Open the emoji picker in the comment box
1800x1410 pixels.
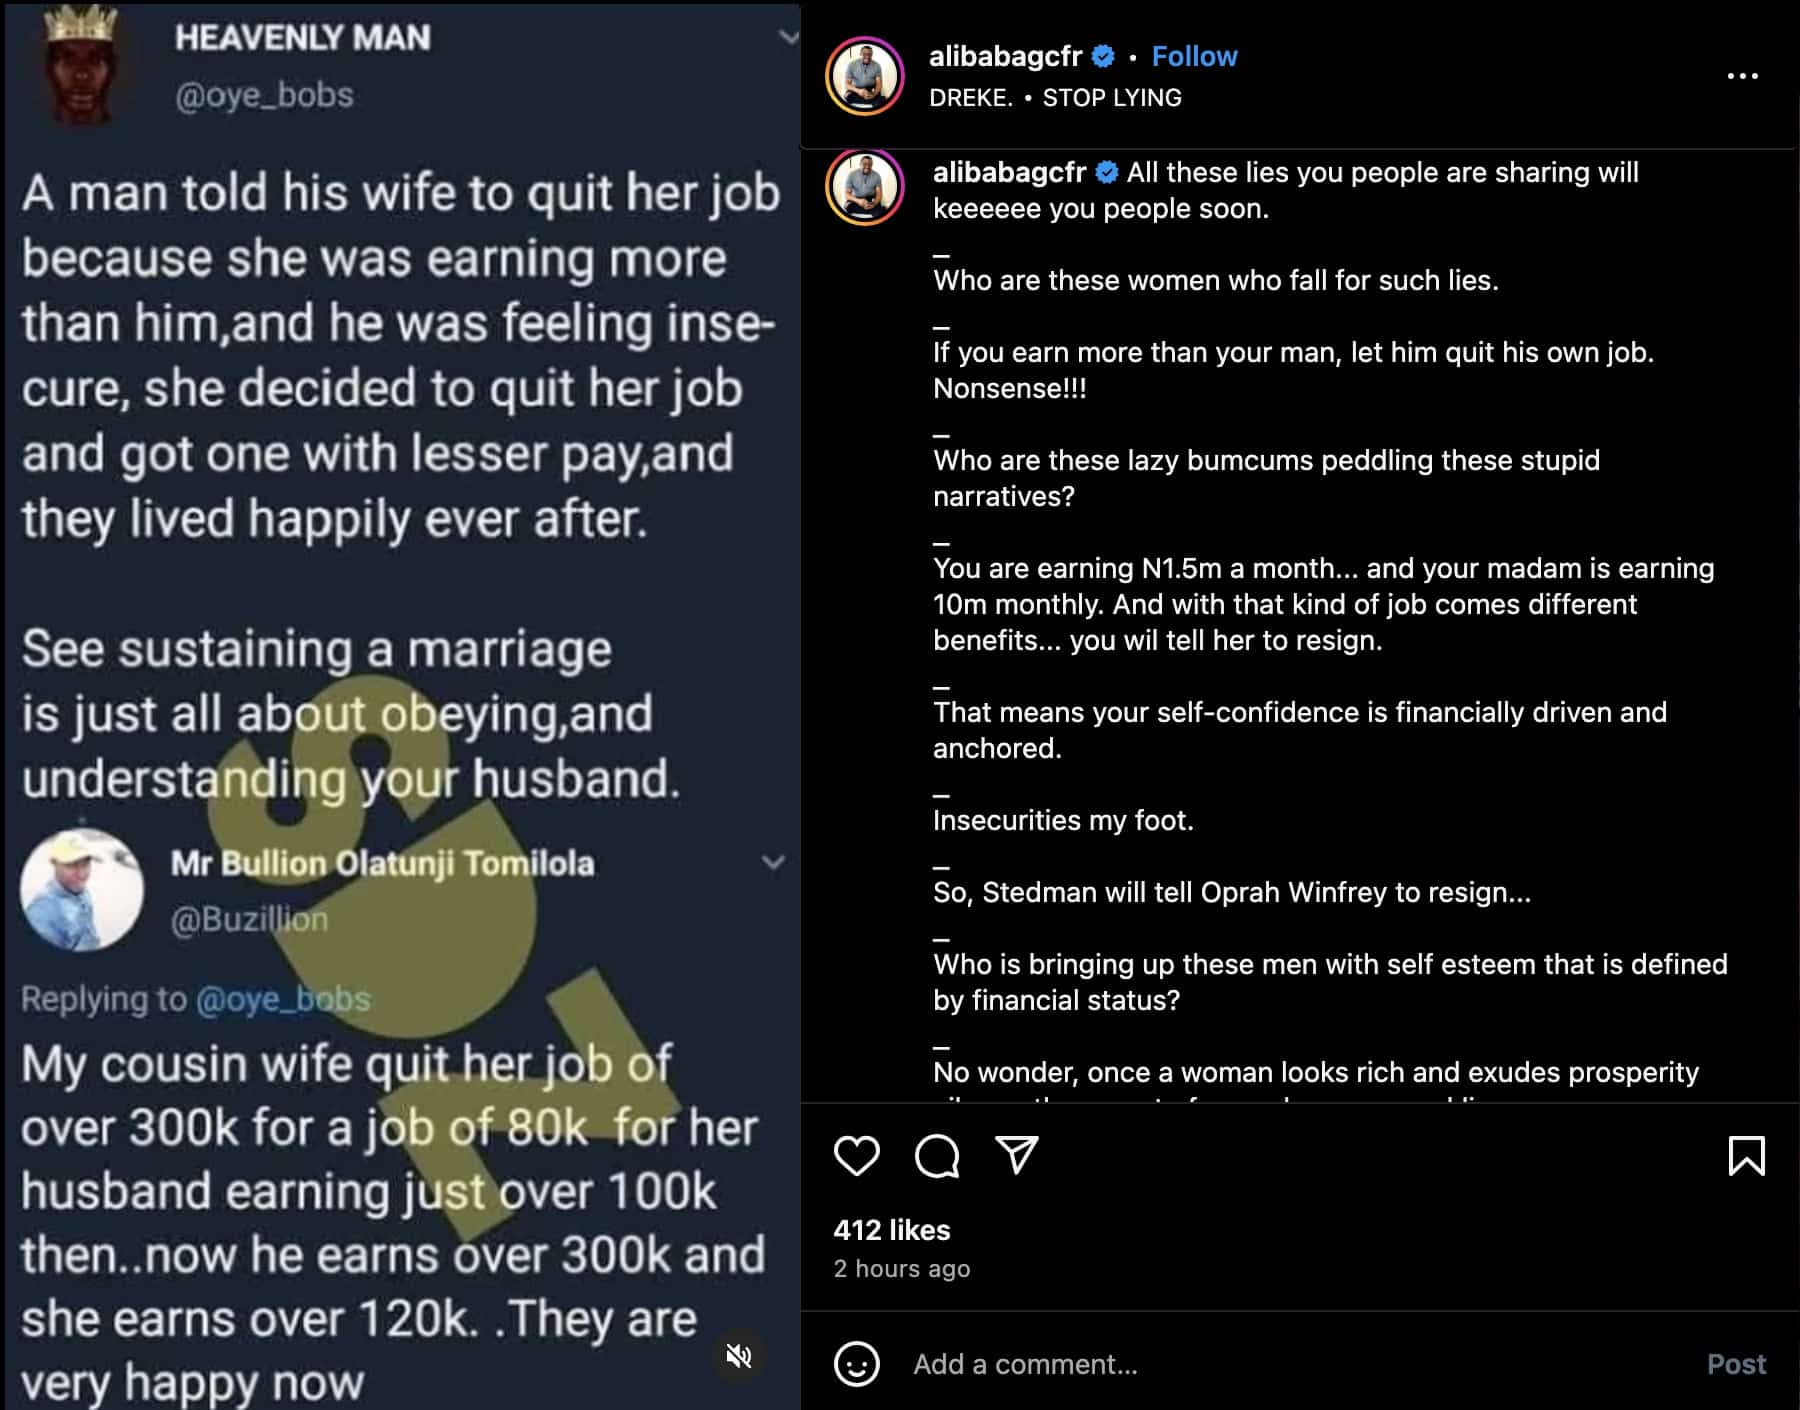click(856, 1364)
